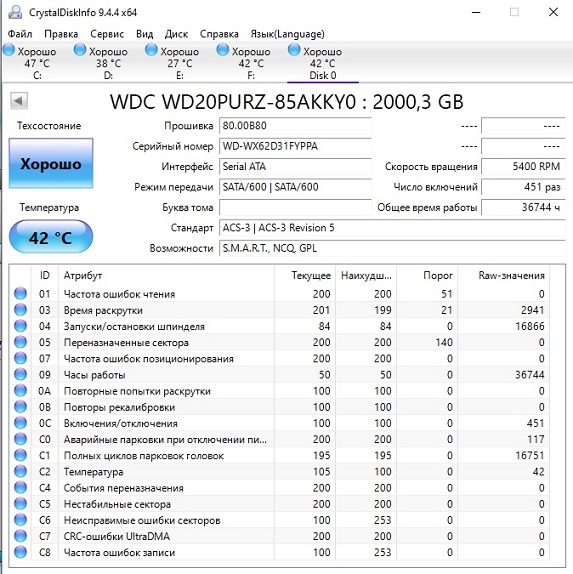Select Аварийные парковки при отключении attribute text

[x=165, y=440]
